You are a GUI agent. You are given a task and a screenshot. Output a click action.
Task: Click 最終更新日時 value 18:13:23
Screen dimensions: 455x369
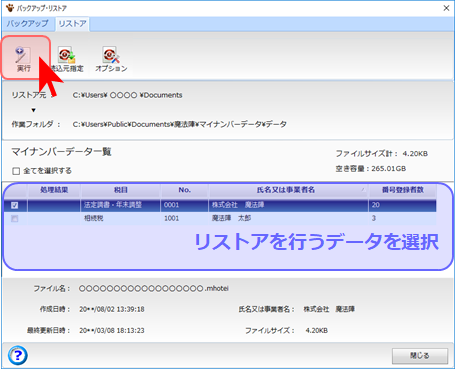point(112,331)
